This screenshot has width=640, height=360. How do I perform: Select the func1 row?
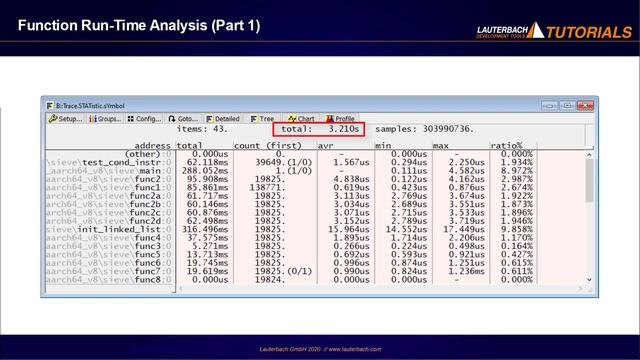click(x=290, y=187)
